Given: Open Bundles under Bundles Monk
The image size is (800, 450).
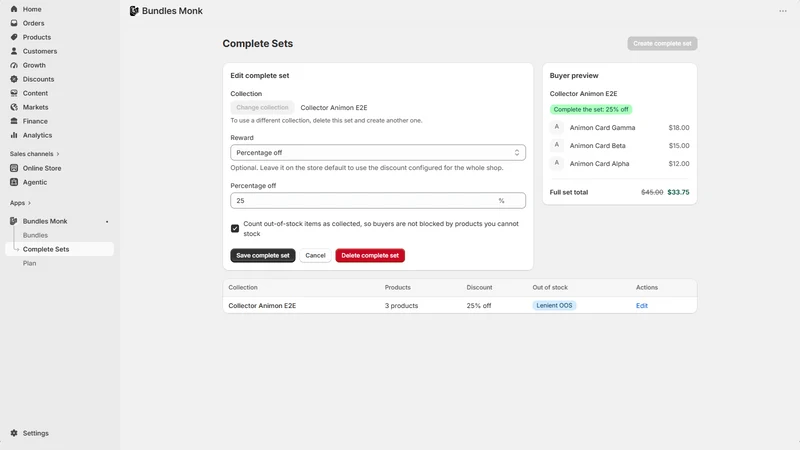Looking at the screenshot, I should (x=35, y=235).
